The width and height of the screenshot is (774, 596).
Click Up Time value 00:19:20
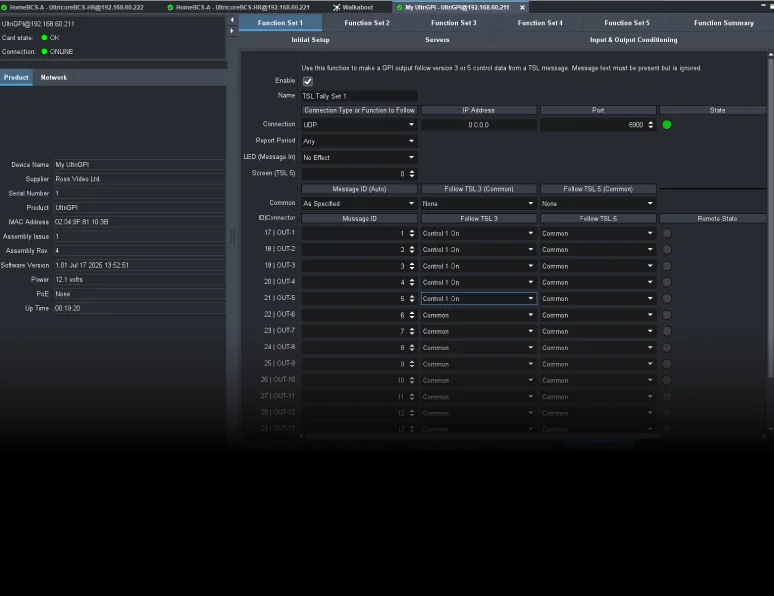click(140, 308)
